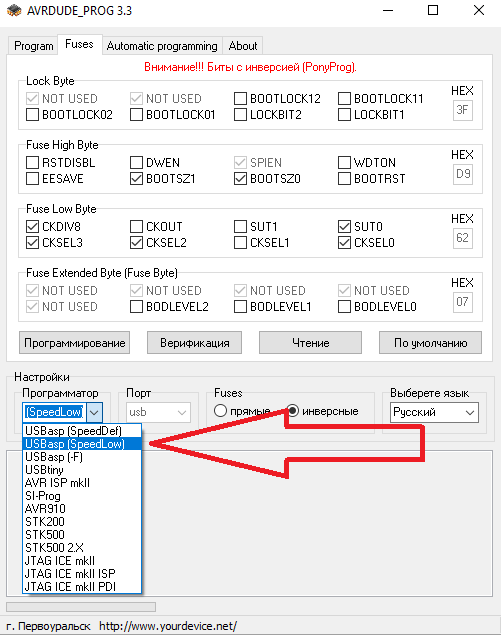Enable the BOOTLOCK12 checkbox

(240, 98)
